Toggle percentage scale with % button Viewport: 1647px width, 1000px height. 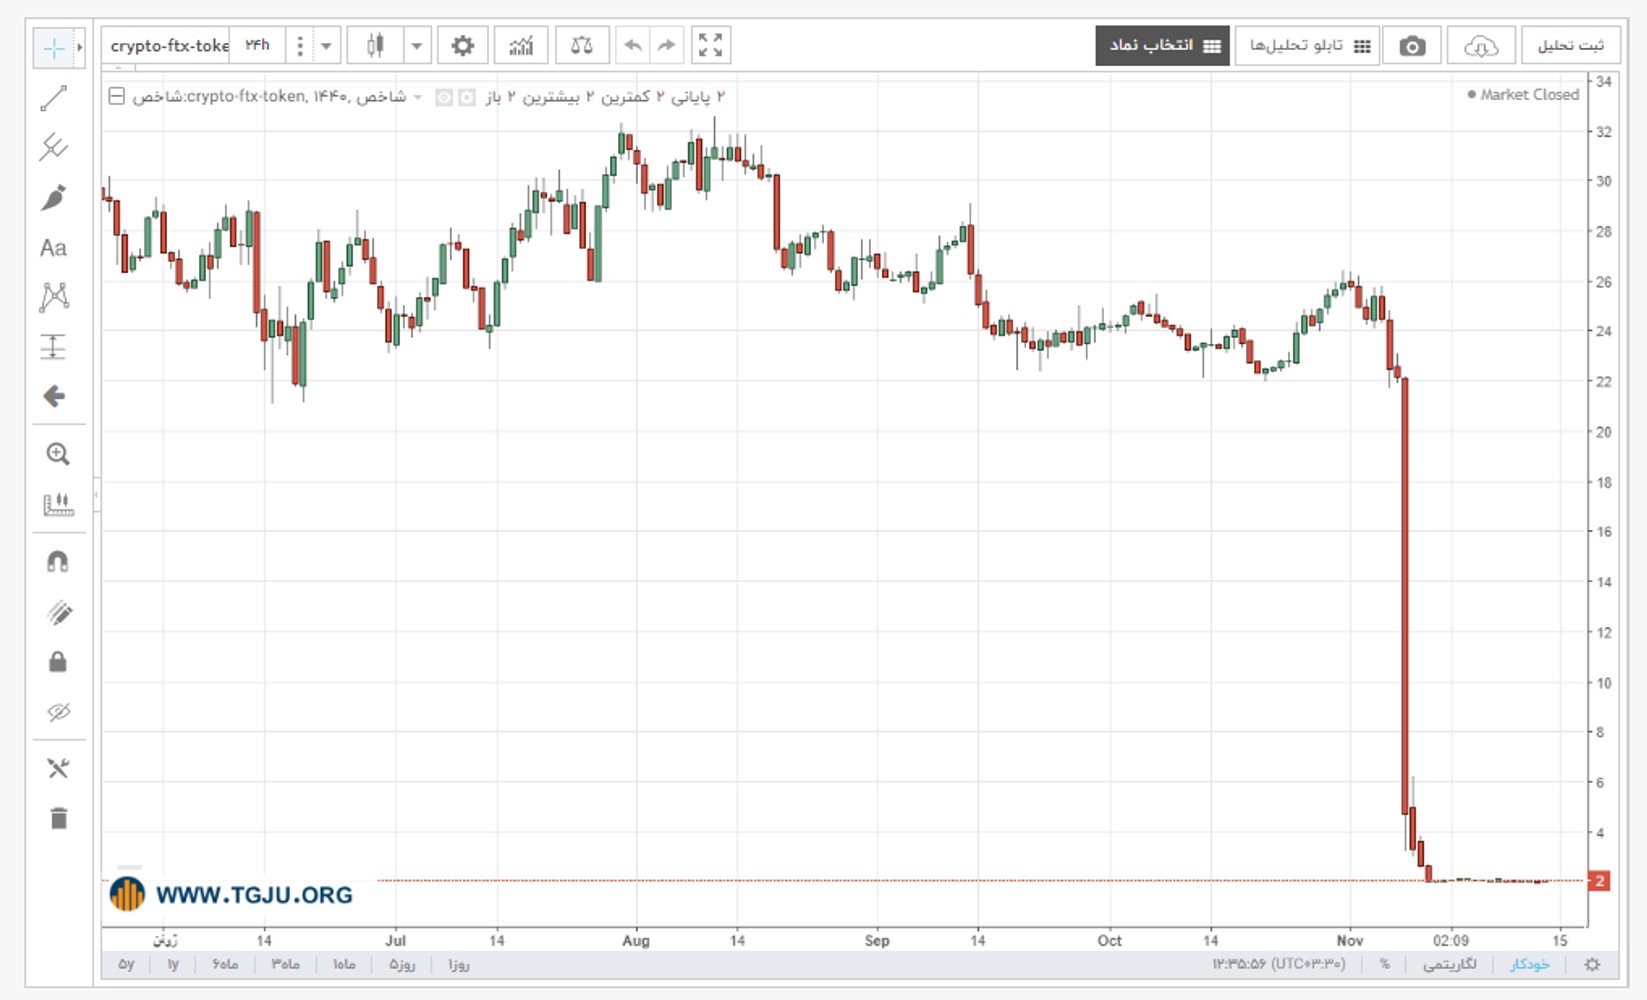[1385, 965]
